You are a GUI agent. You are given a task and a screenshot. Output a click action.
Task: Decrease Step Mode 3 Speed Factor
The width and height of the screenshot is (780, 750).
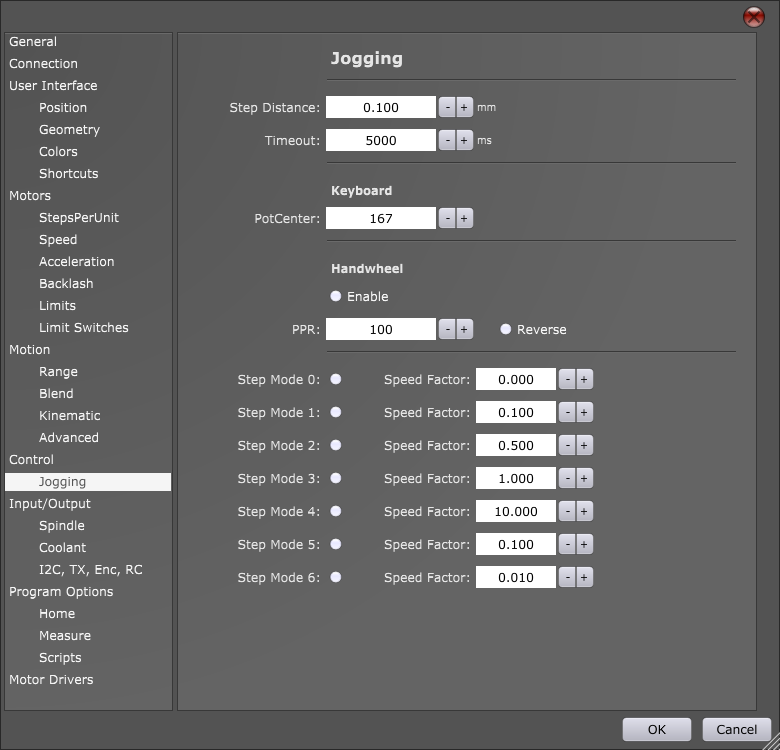567,479
